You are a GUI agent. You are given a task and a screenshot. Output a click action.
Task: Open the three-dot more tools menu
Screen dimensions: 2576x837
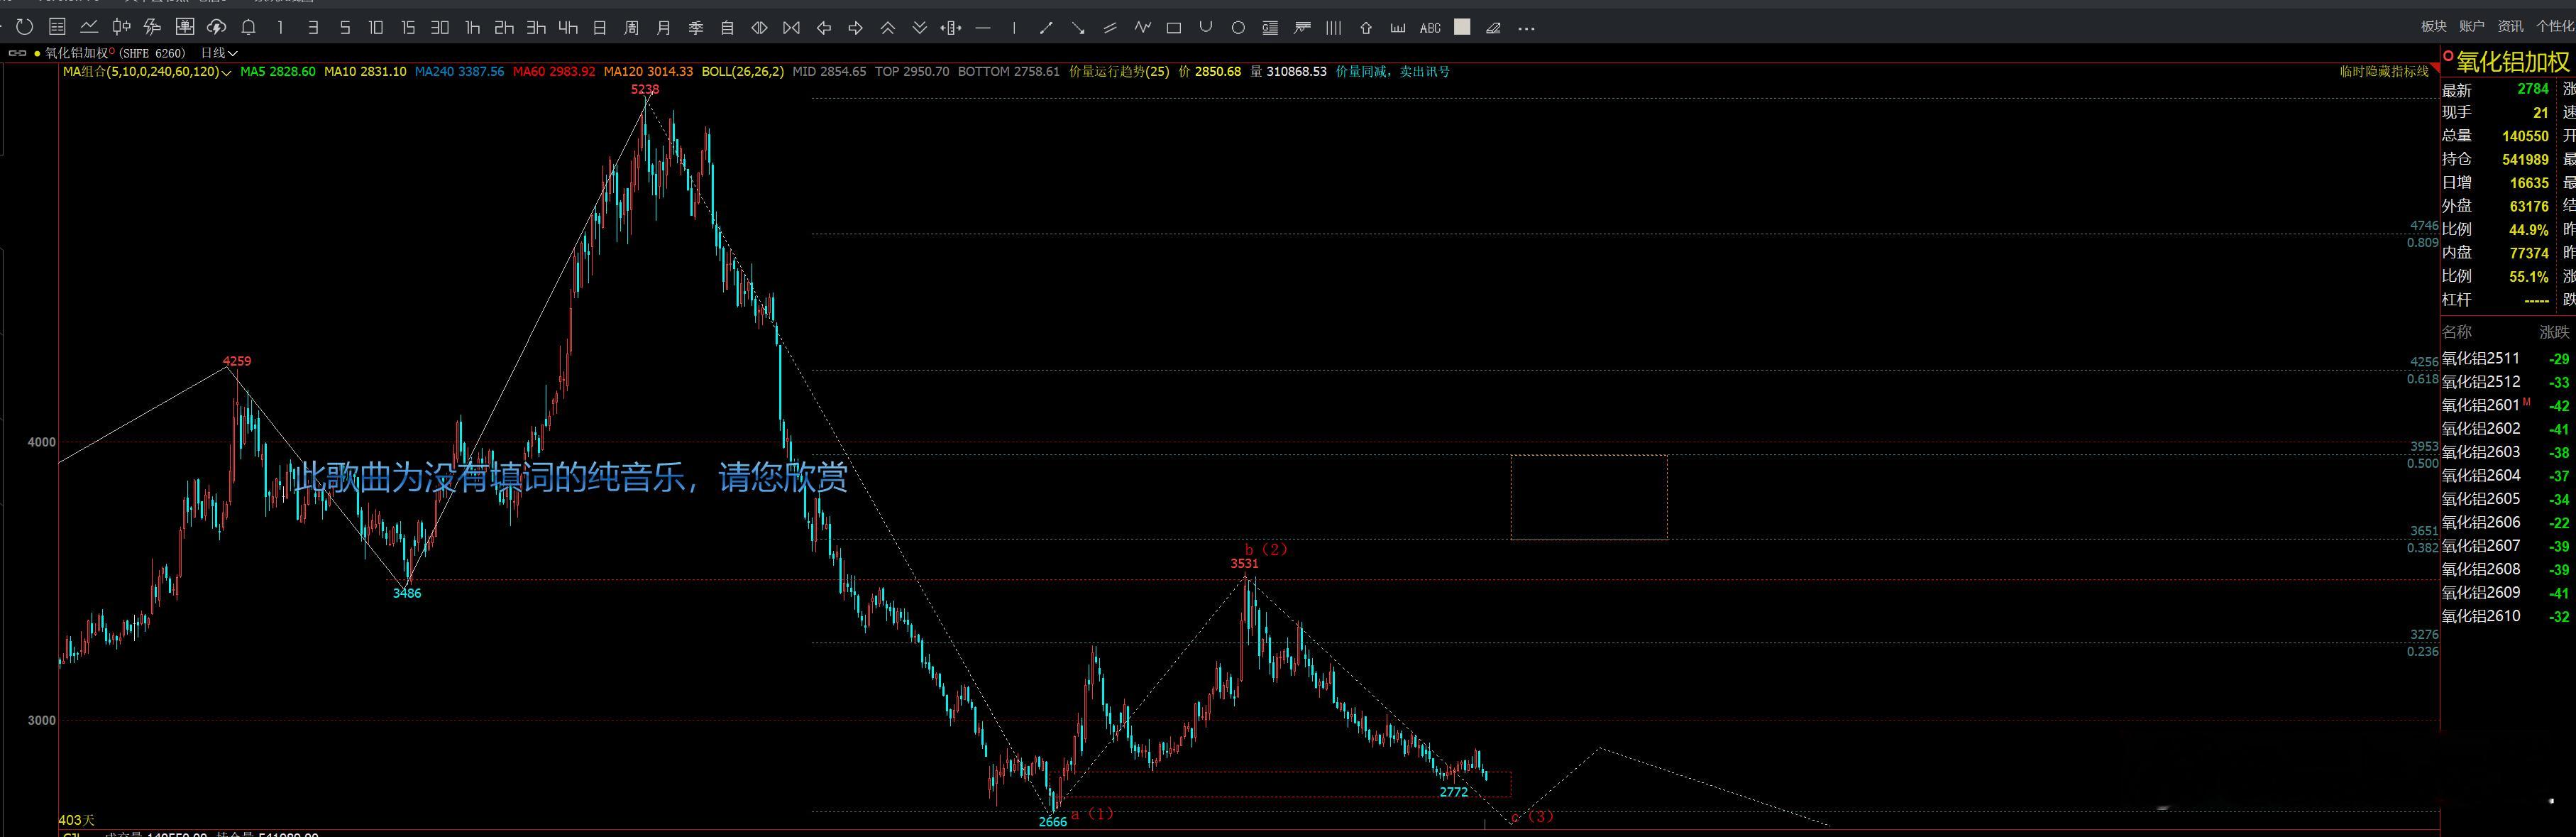point(1526,28)
